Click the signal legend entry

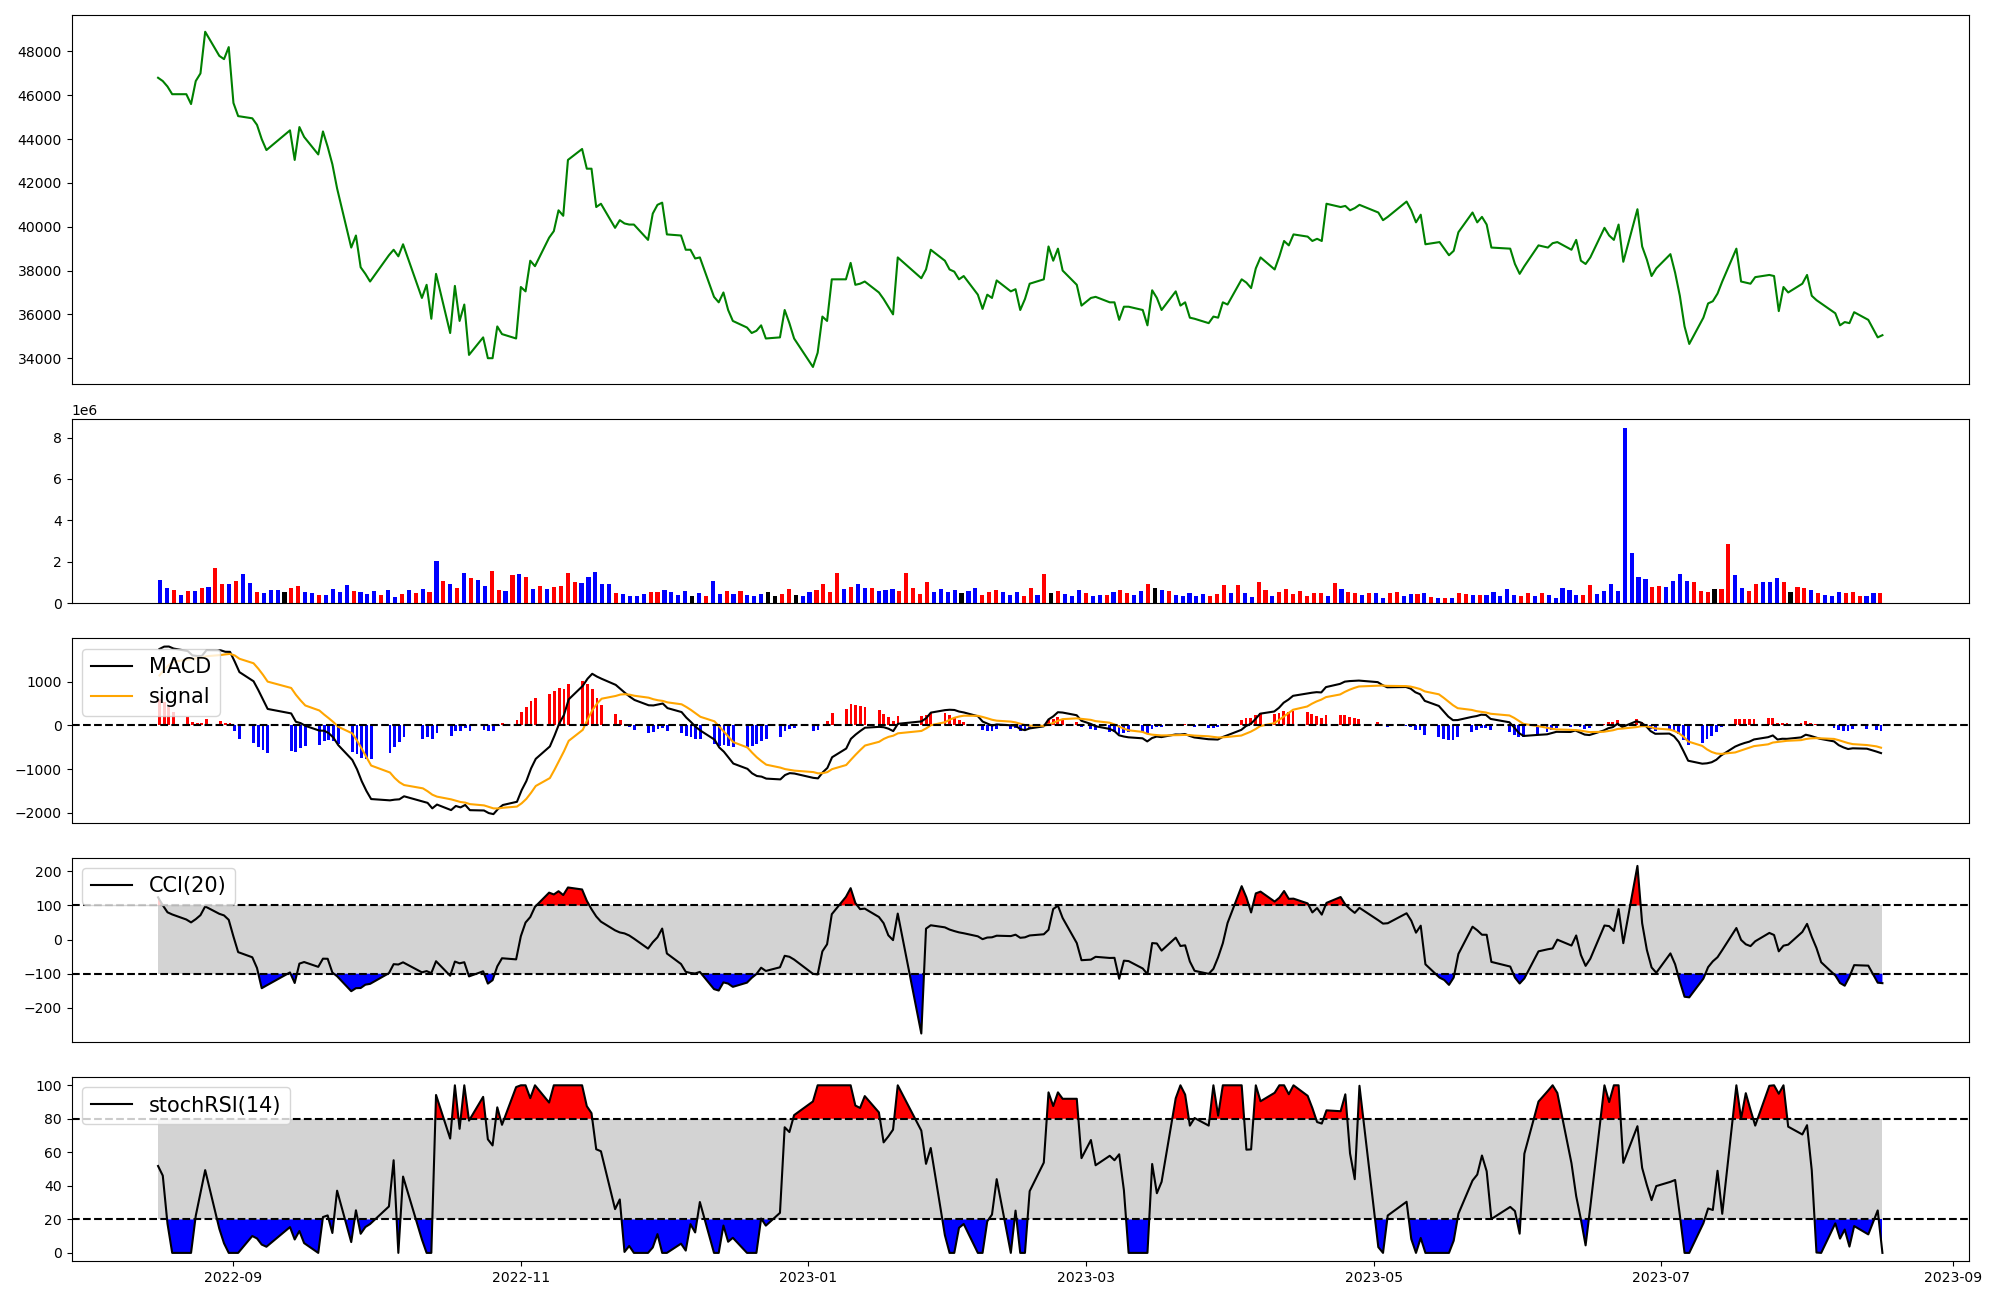[179, 696]
